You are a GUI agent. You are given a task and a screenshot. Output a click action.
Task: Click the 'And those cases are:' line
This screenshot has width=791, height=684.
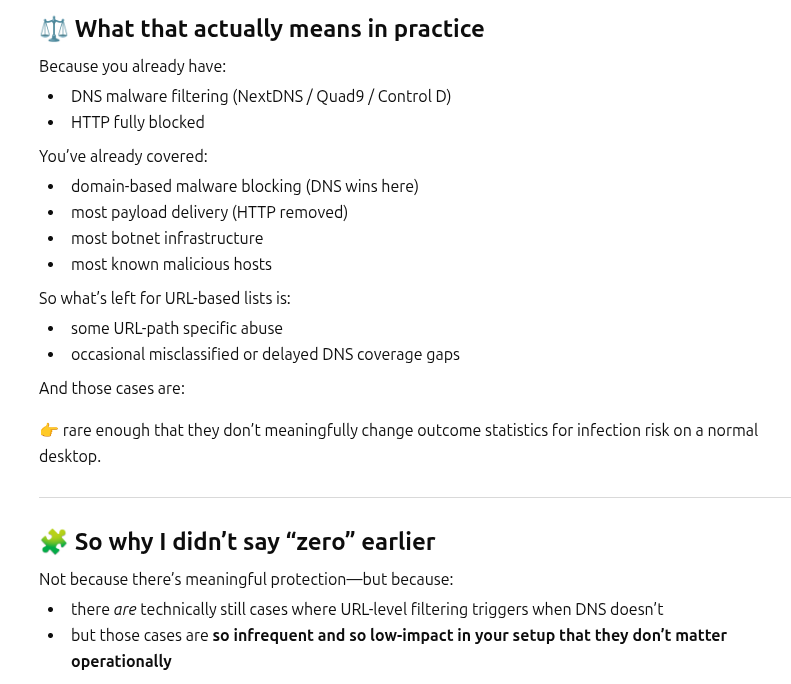(x=112, y=388)
